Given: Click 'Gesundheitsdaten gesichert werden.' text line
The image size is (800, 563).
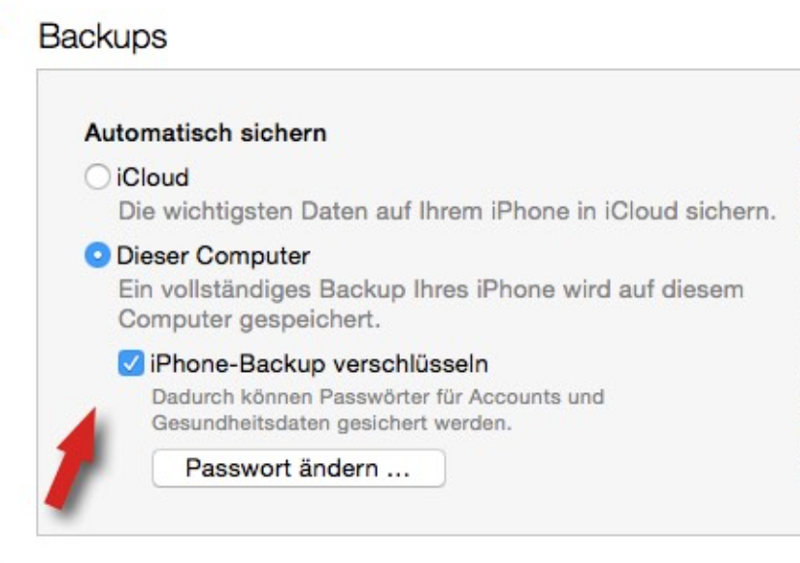Looking at the screenshot, I should tap(332, 423).
